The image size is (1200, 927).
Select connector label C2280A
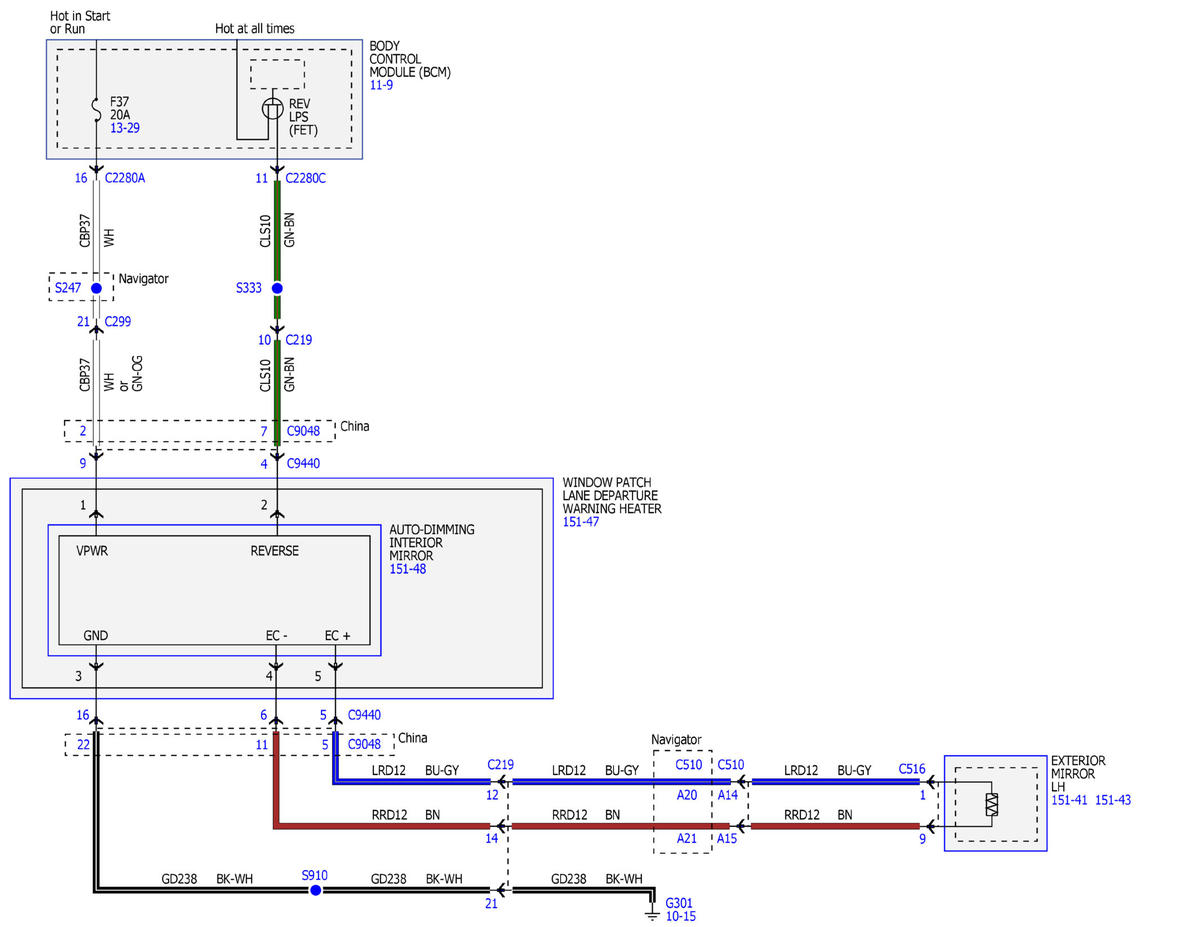coord(125,178)
